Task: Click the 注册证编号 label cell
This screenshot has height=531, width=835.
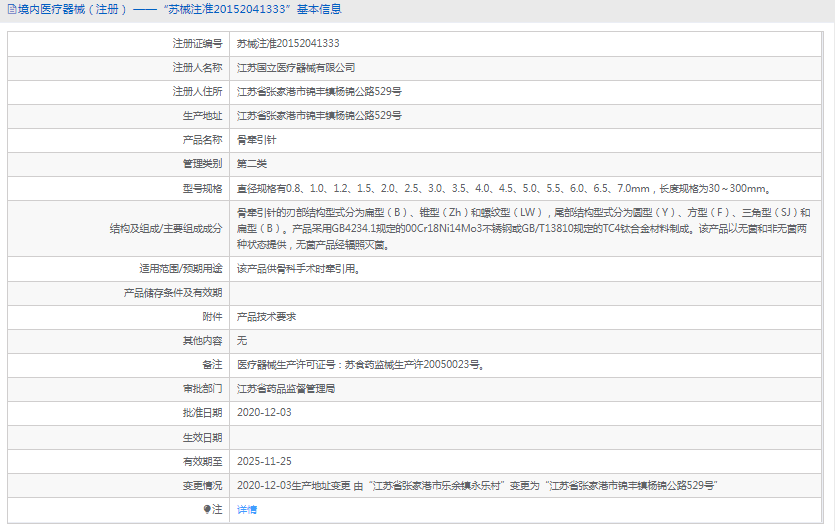Action: [x=197, y=44]
